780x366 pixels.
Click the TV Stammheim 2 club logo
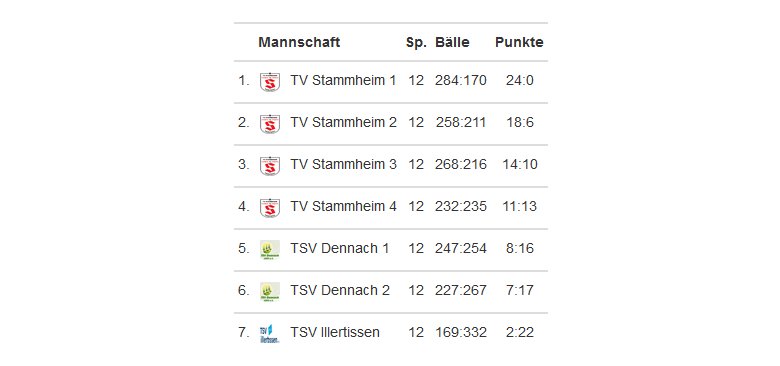270,124
